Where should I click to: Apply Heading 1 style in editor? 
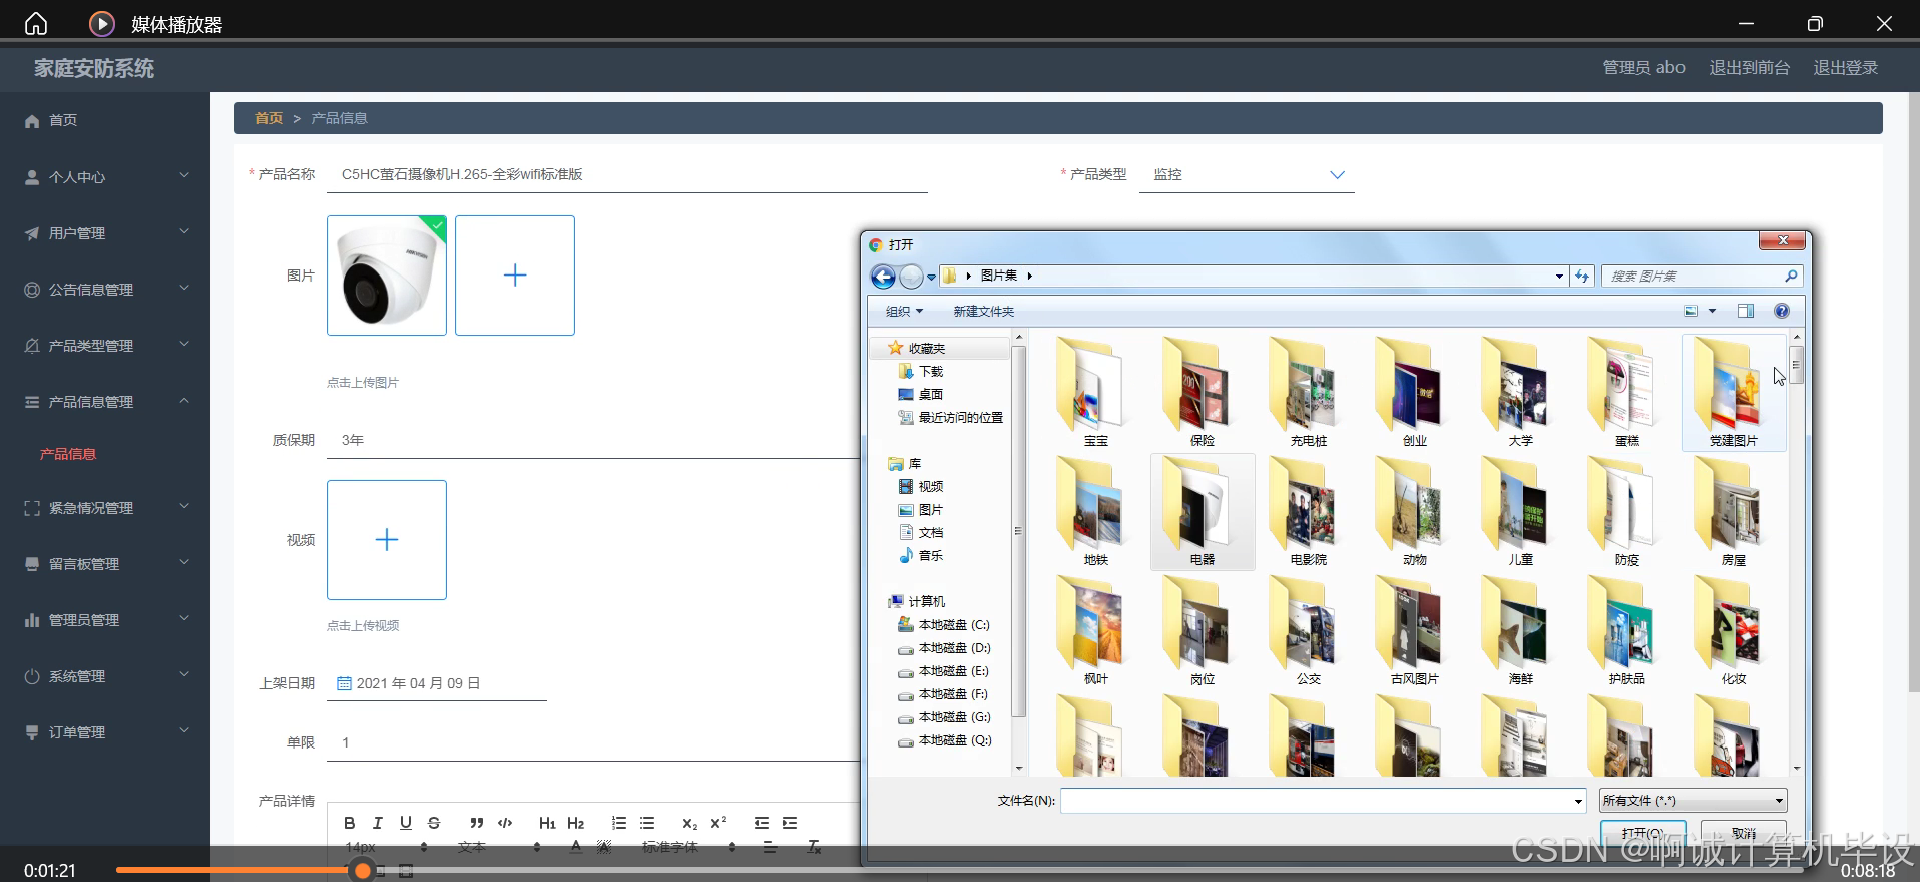tap(547, 823)
